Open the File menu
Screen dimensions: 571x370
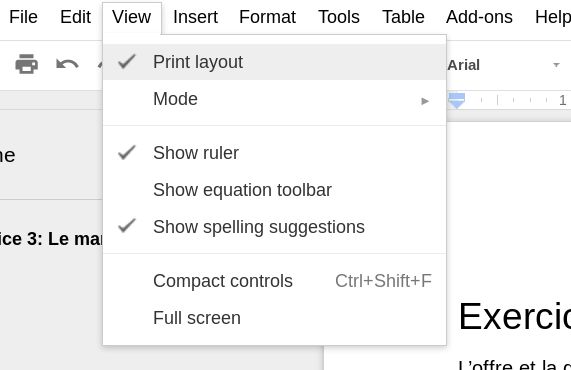coord(23,17)
